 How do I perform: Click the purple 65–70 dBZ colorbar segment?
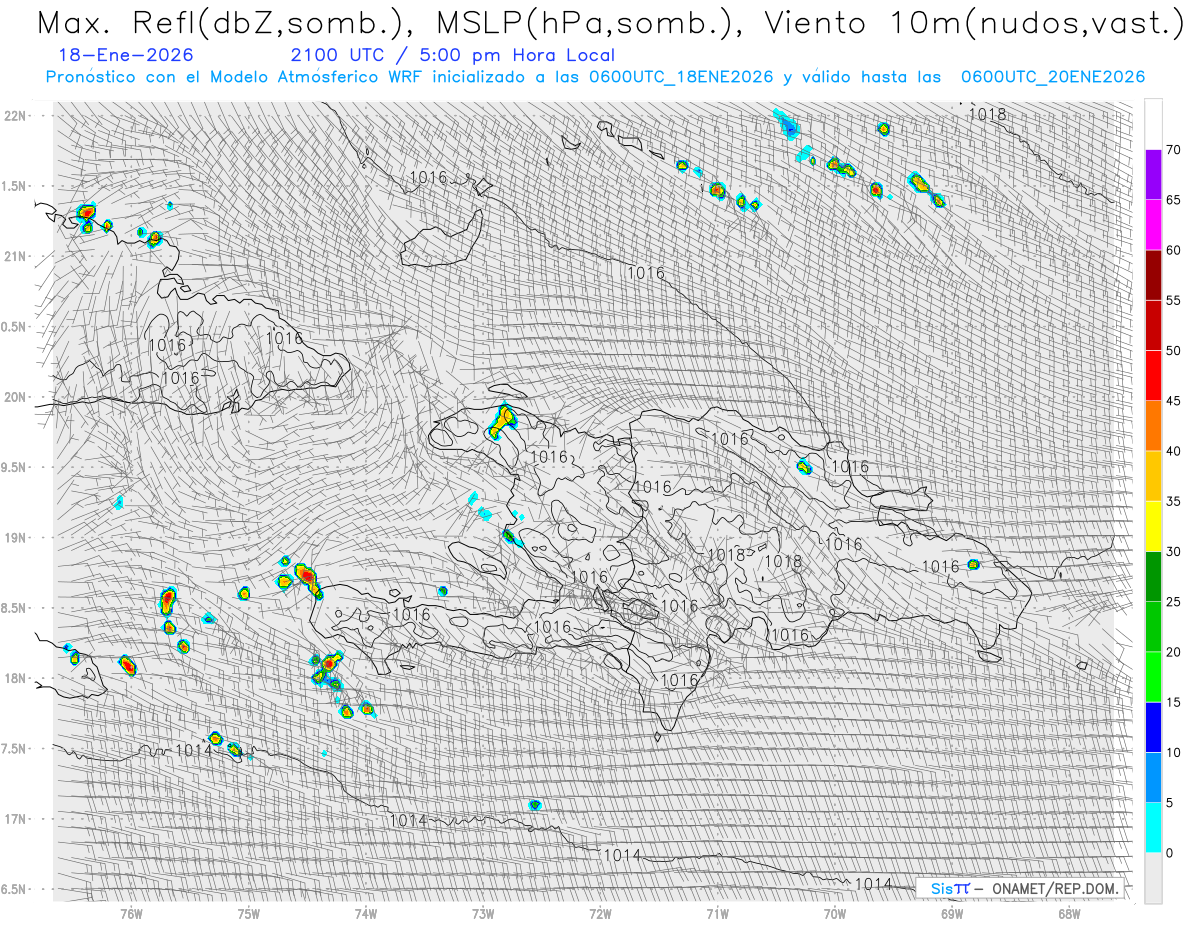pos(1153,175)
